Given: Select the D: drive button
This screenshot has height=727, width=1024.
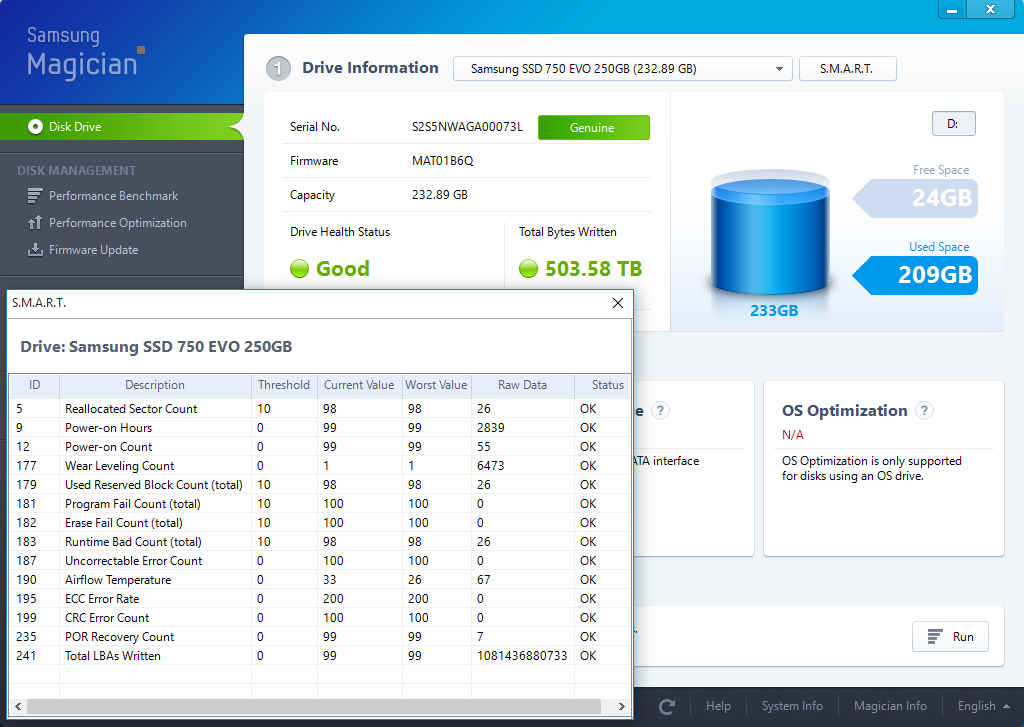Looking at the screenshot, I should (x=953, y=123).
